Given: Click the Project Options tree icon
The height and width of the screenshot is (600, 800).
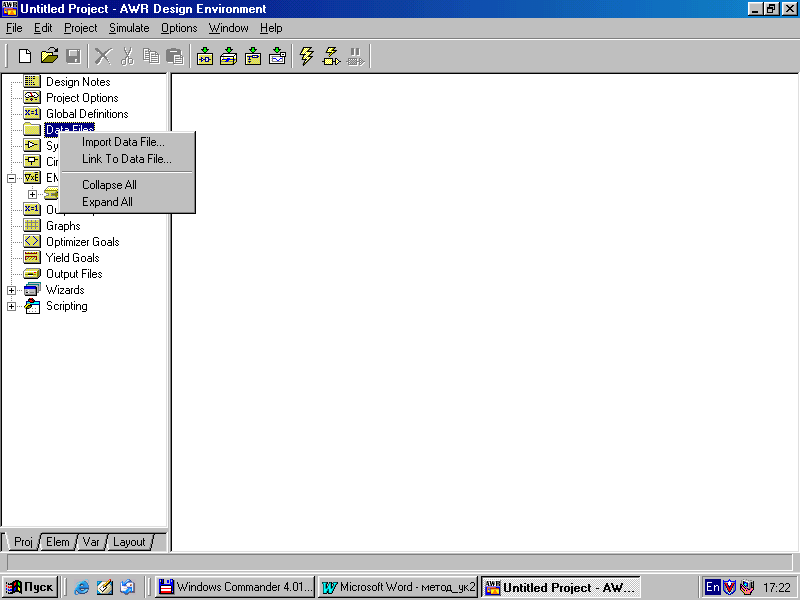Looking at the screenshot, I should [32, 97].
